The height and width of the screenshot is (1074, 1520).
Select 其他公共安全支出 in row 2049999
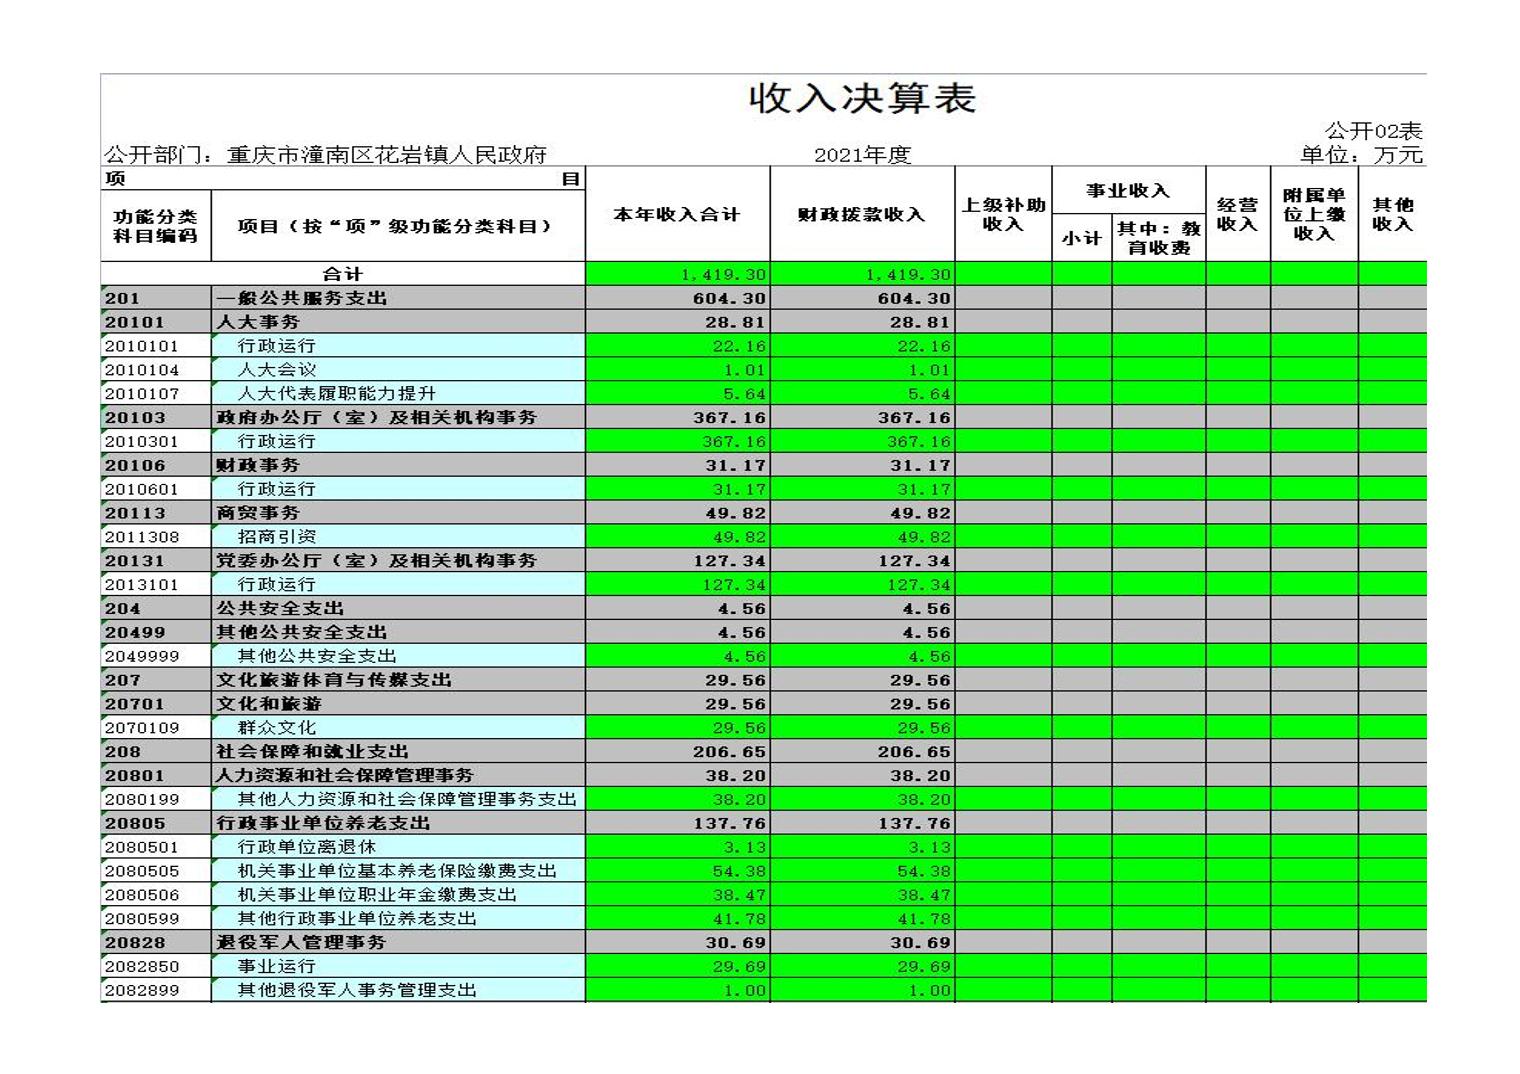(x=316, y=656)
